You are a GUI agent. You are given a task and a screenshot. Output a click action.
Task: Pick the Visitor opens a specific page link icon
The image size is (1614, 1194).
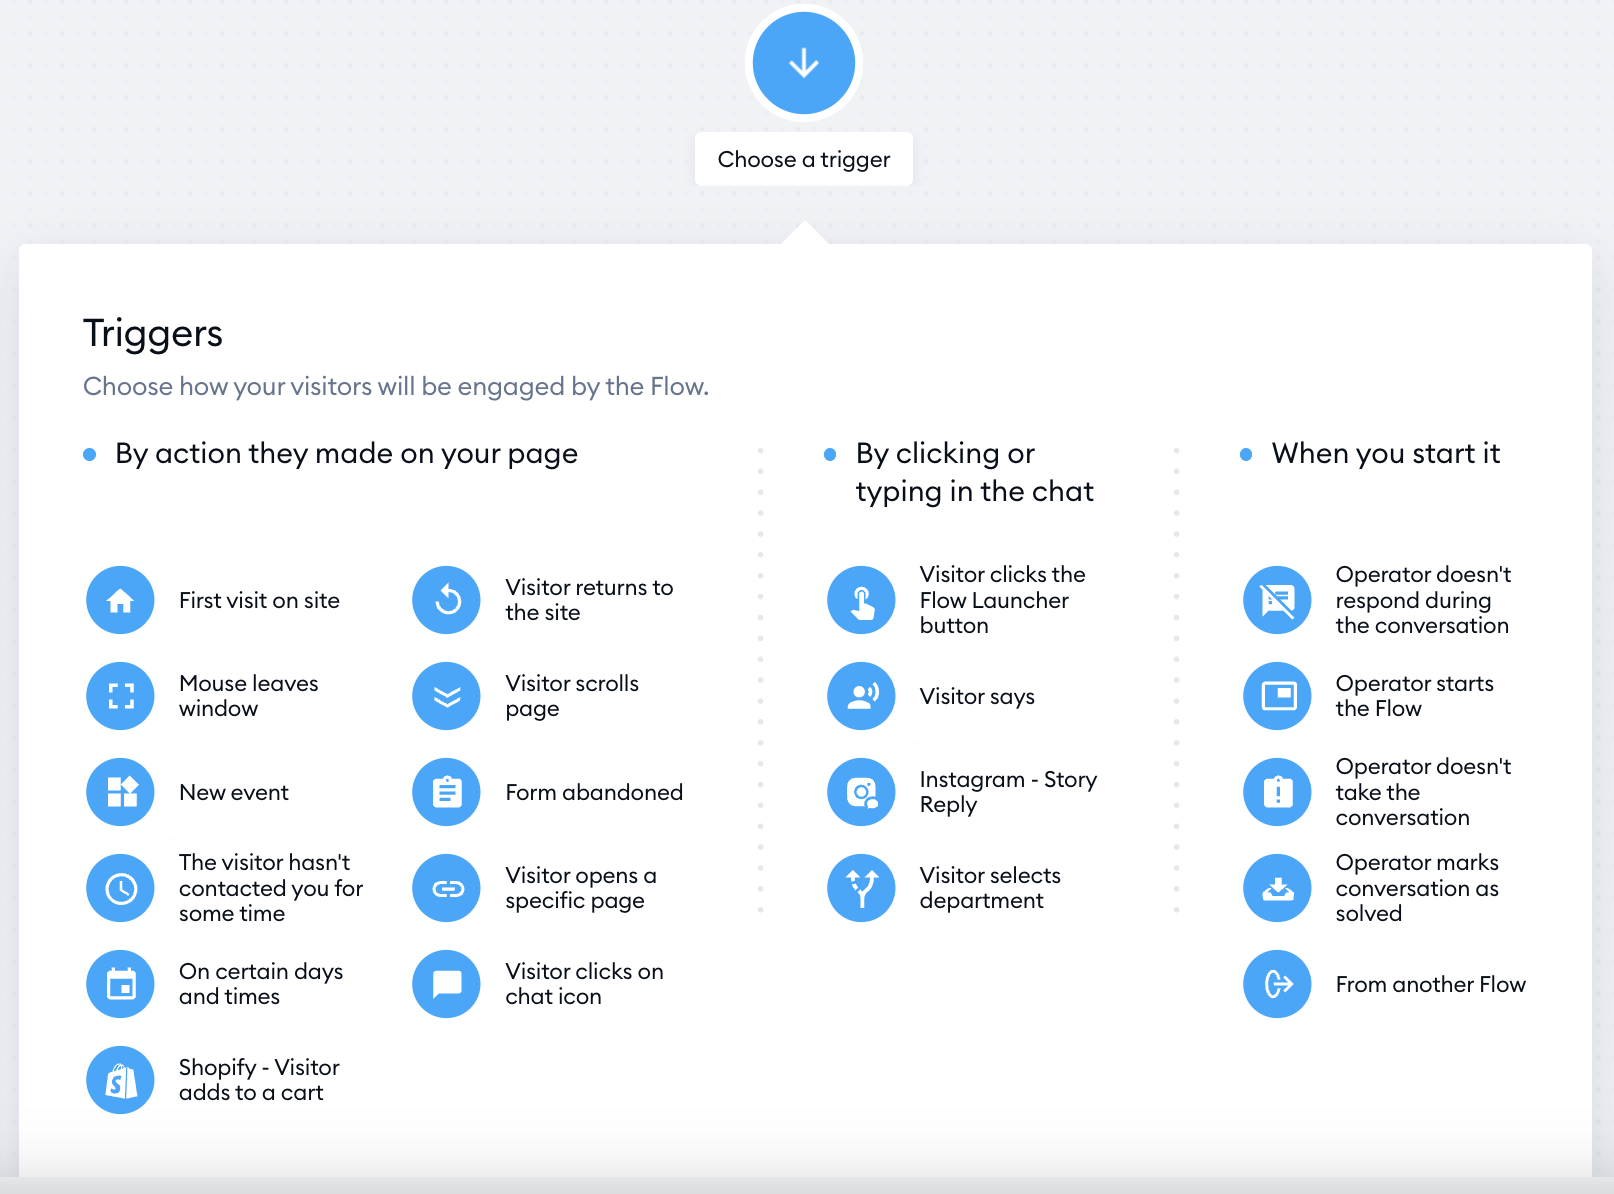click(x=447, y=888)
